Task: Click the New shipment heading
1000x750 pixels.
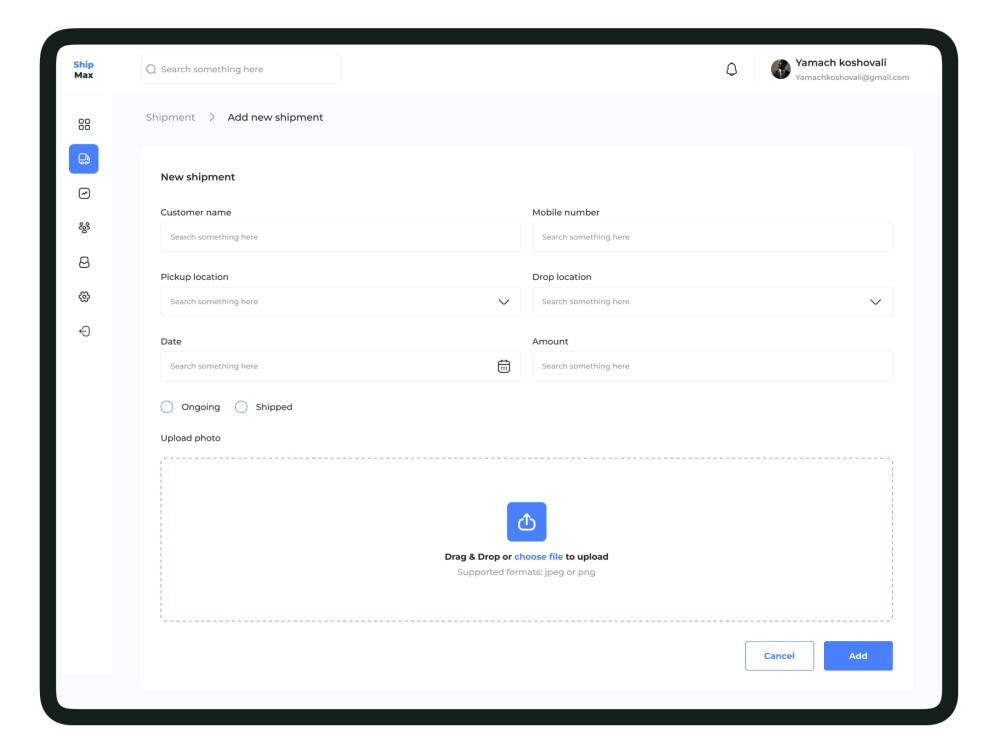Action: (x=198, y=177)
